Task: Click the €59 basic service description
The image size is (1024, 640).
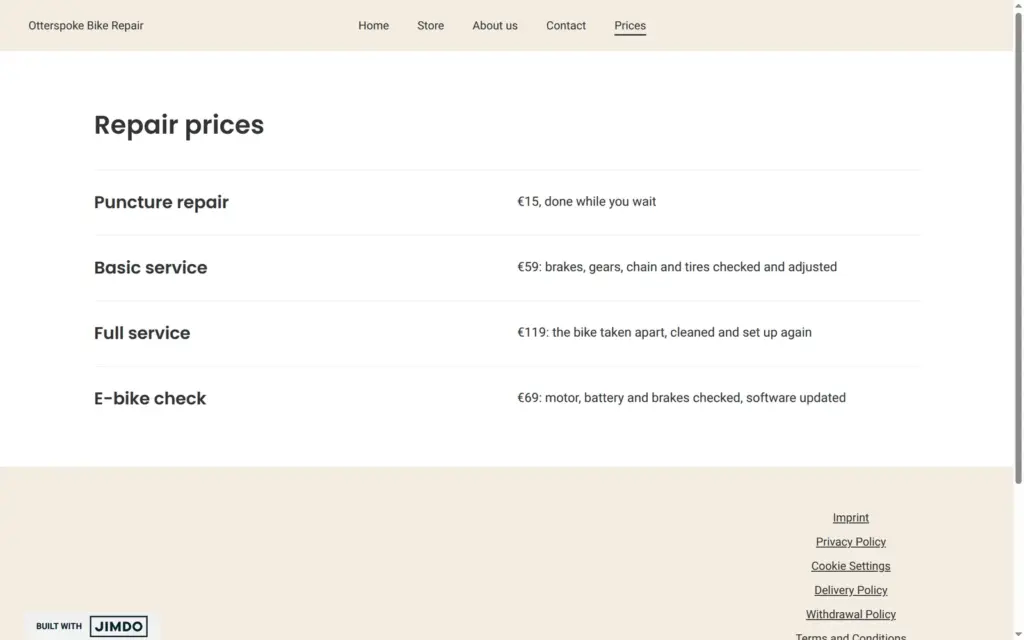Action: click(x=677, y=266)
